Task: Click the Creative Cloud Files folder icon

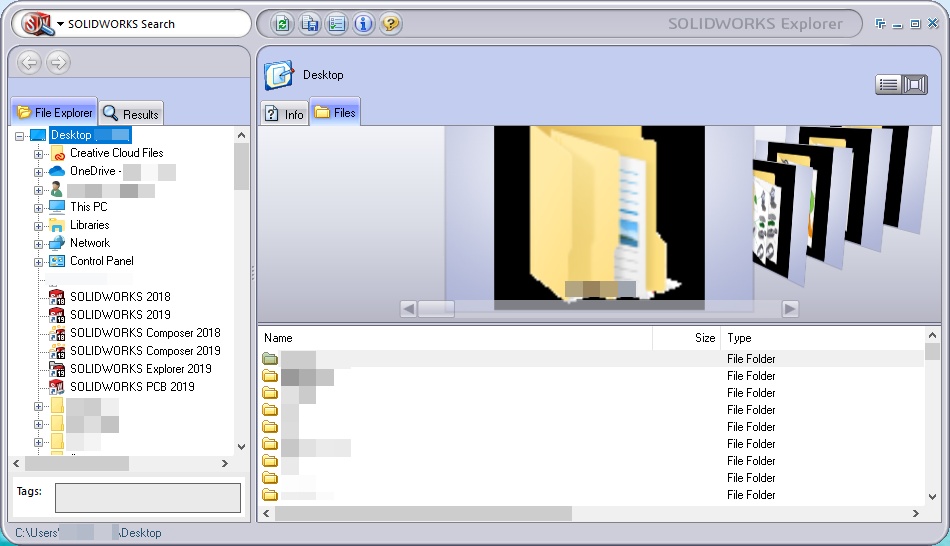Action: pos(57,153)
